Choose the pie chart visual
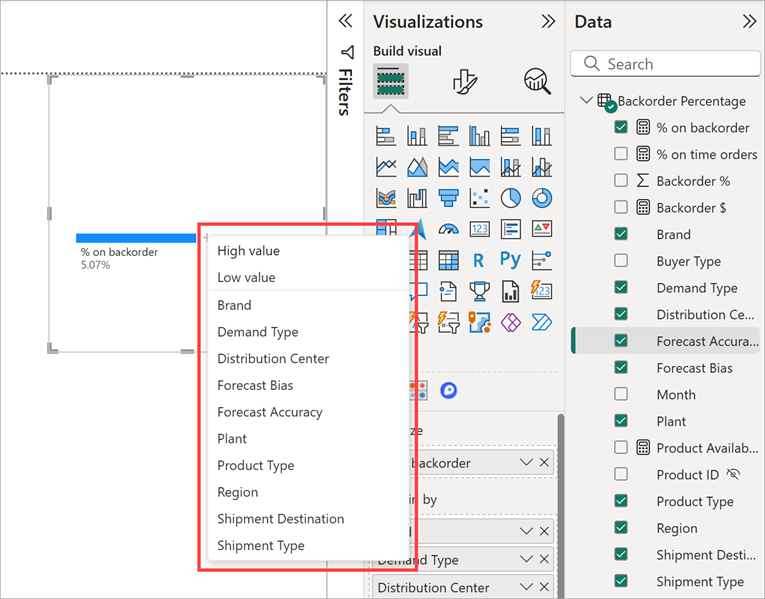Screen dimensions: 765x599 pyautogui.click(x=510, y=198)
